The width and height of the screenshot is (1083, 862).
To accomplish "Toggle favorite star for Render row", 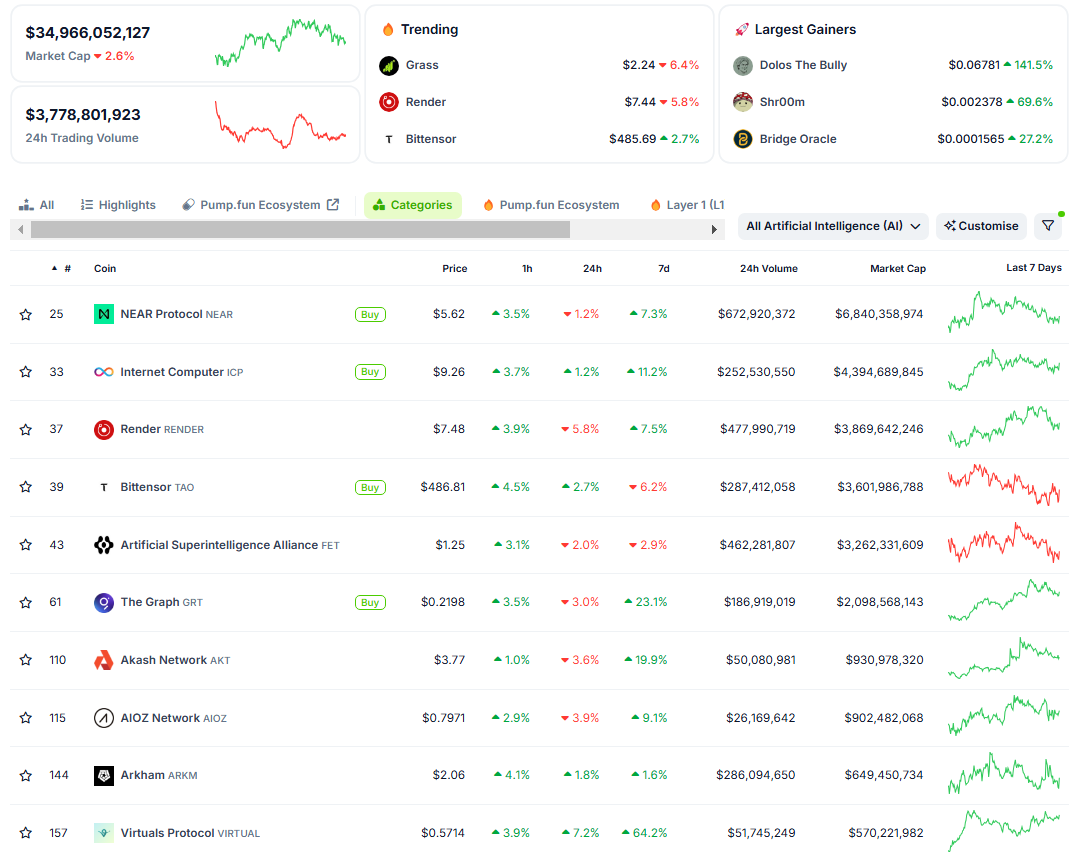I will (x=26, y=430).
